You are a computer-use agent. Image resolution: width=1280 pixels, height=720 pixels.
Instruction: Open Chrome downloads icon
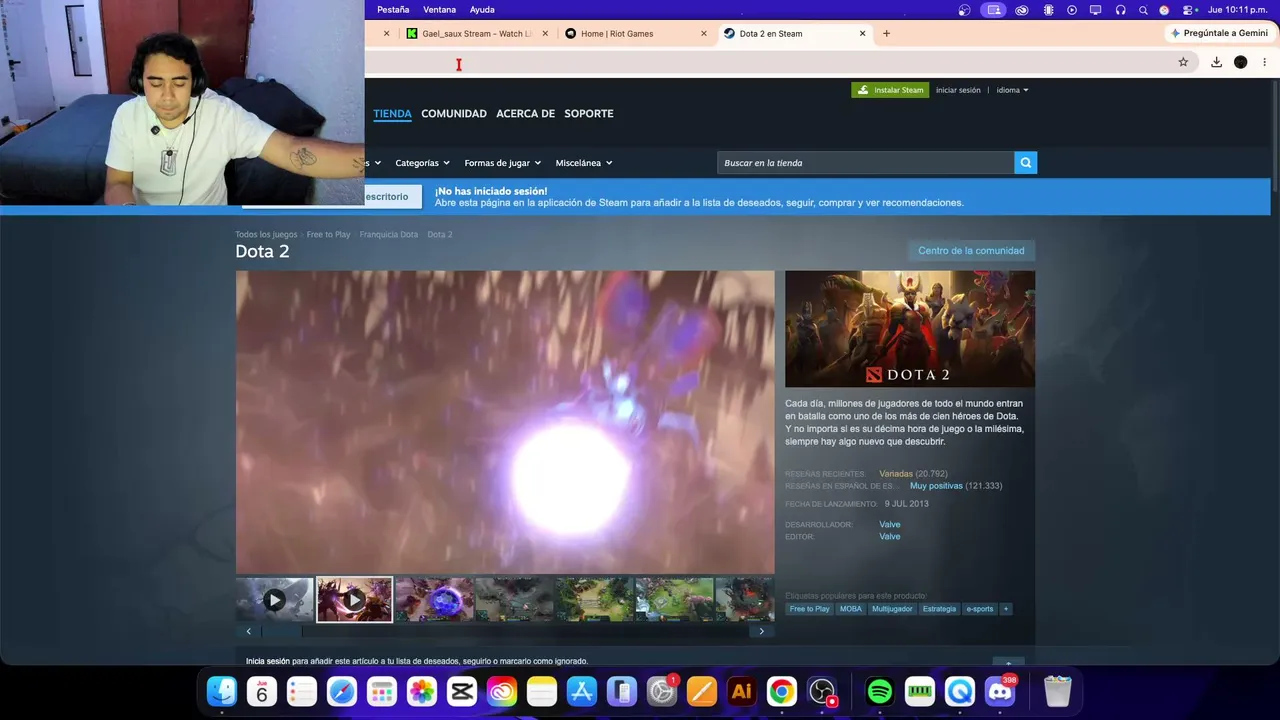(x=1216, y=62)
